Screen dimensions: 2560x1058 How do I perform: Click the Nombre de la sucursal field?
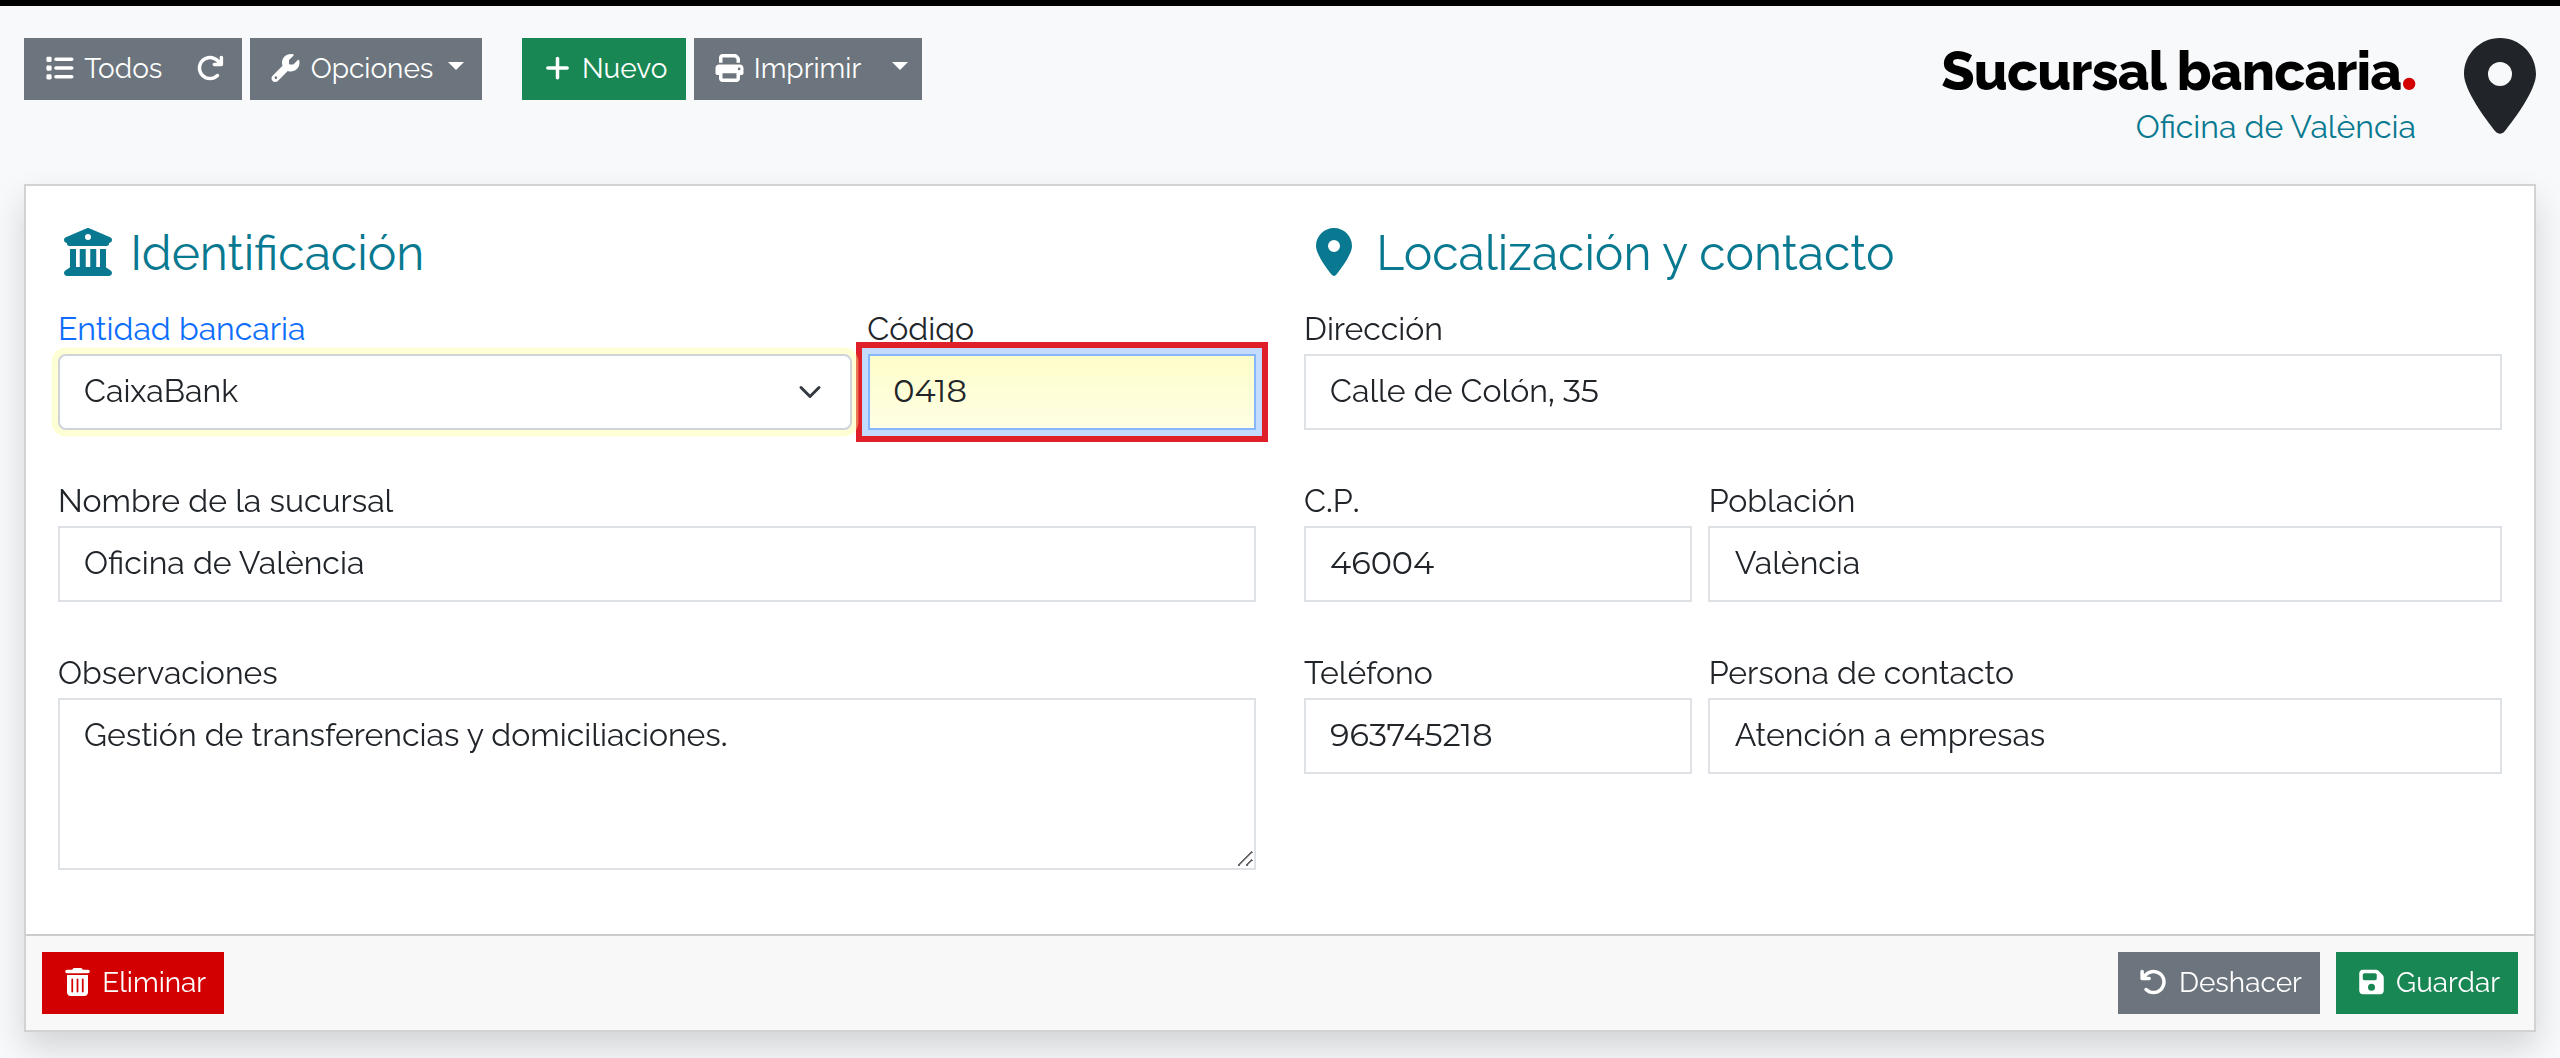pyautogui.click(x=657, y=563)
